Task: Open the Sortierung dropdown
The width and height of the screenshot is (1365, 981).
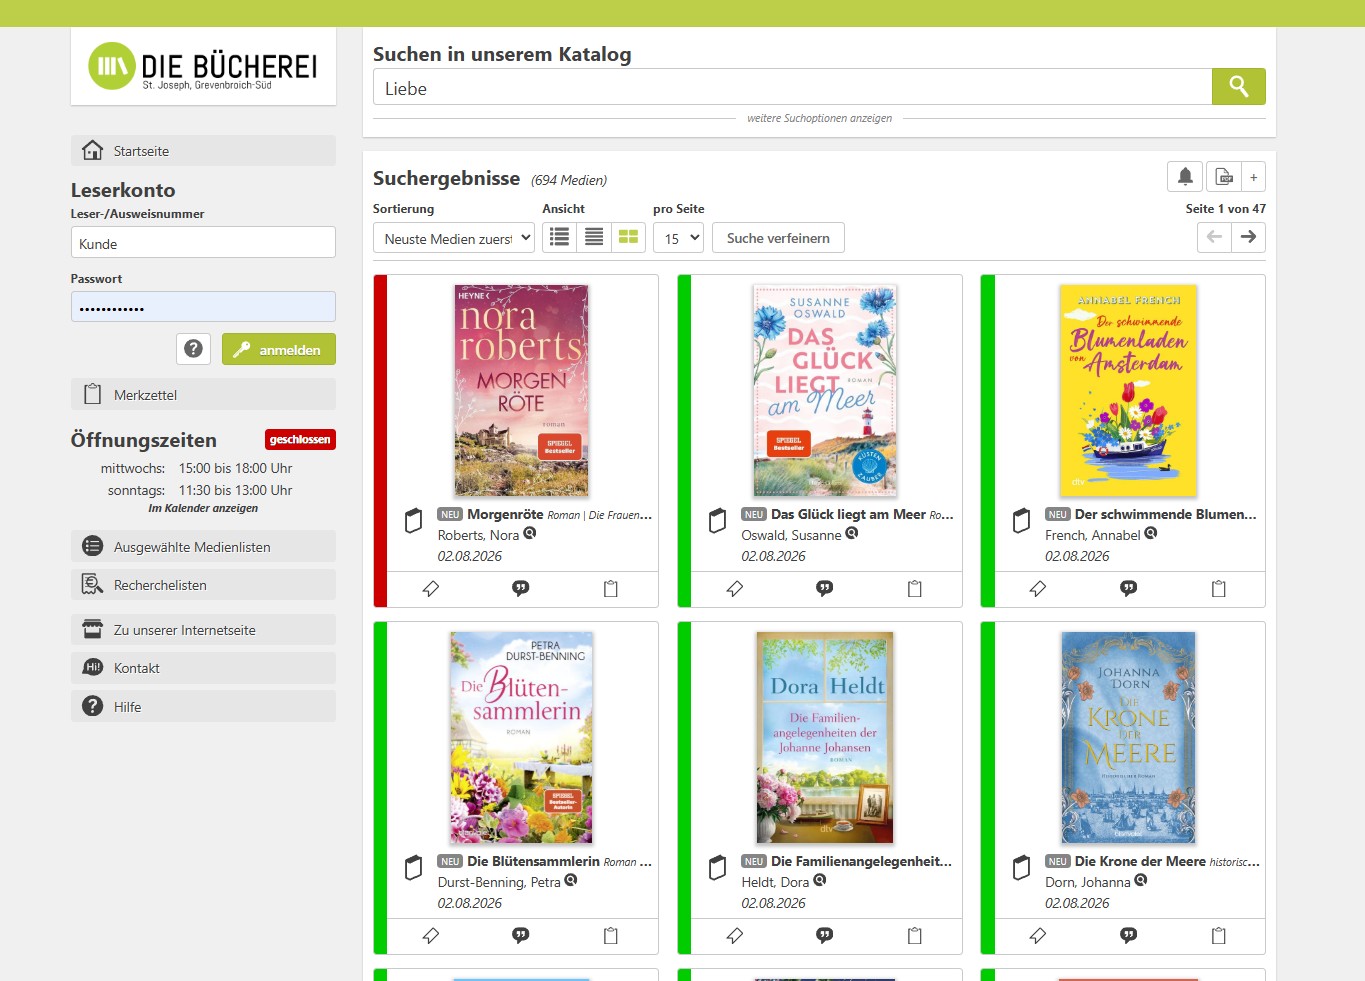Action: pyautogui.click(x=454, y=238)
